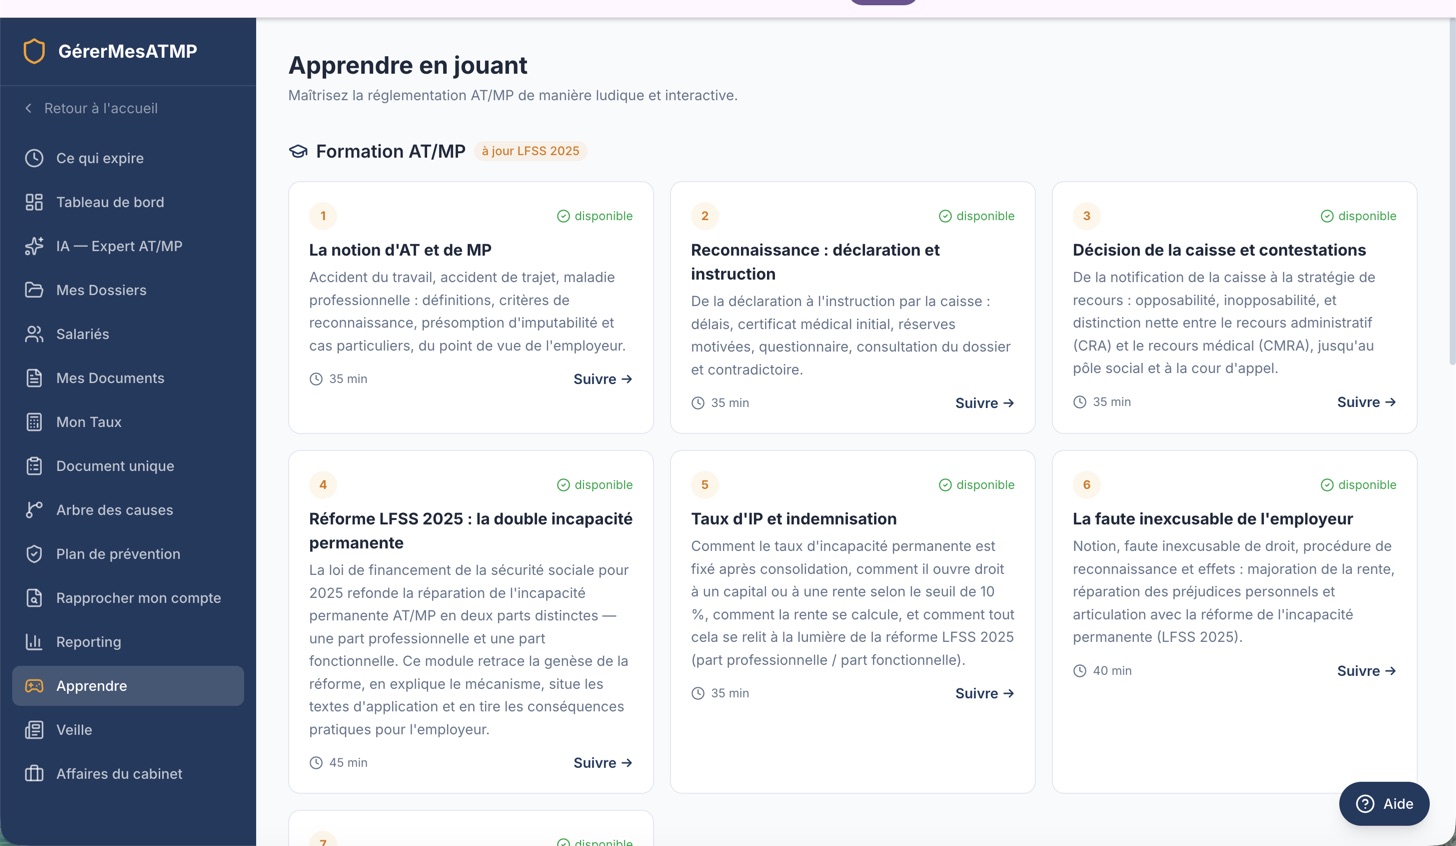Image resolution: width=1456 pixels, height=846 pixels.
Task: Click the grid icon beside Tableau de bord
Action: point(34,202)
